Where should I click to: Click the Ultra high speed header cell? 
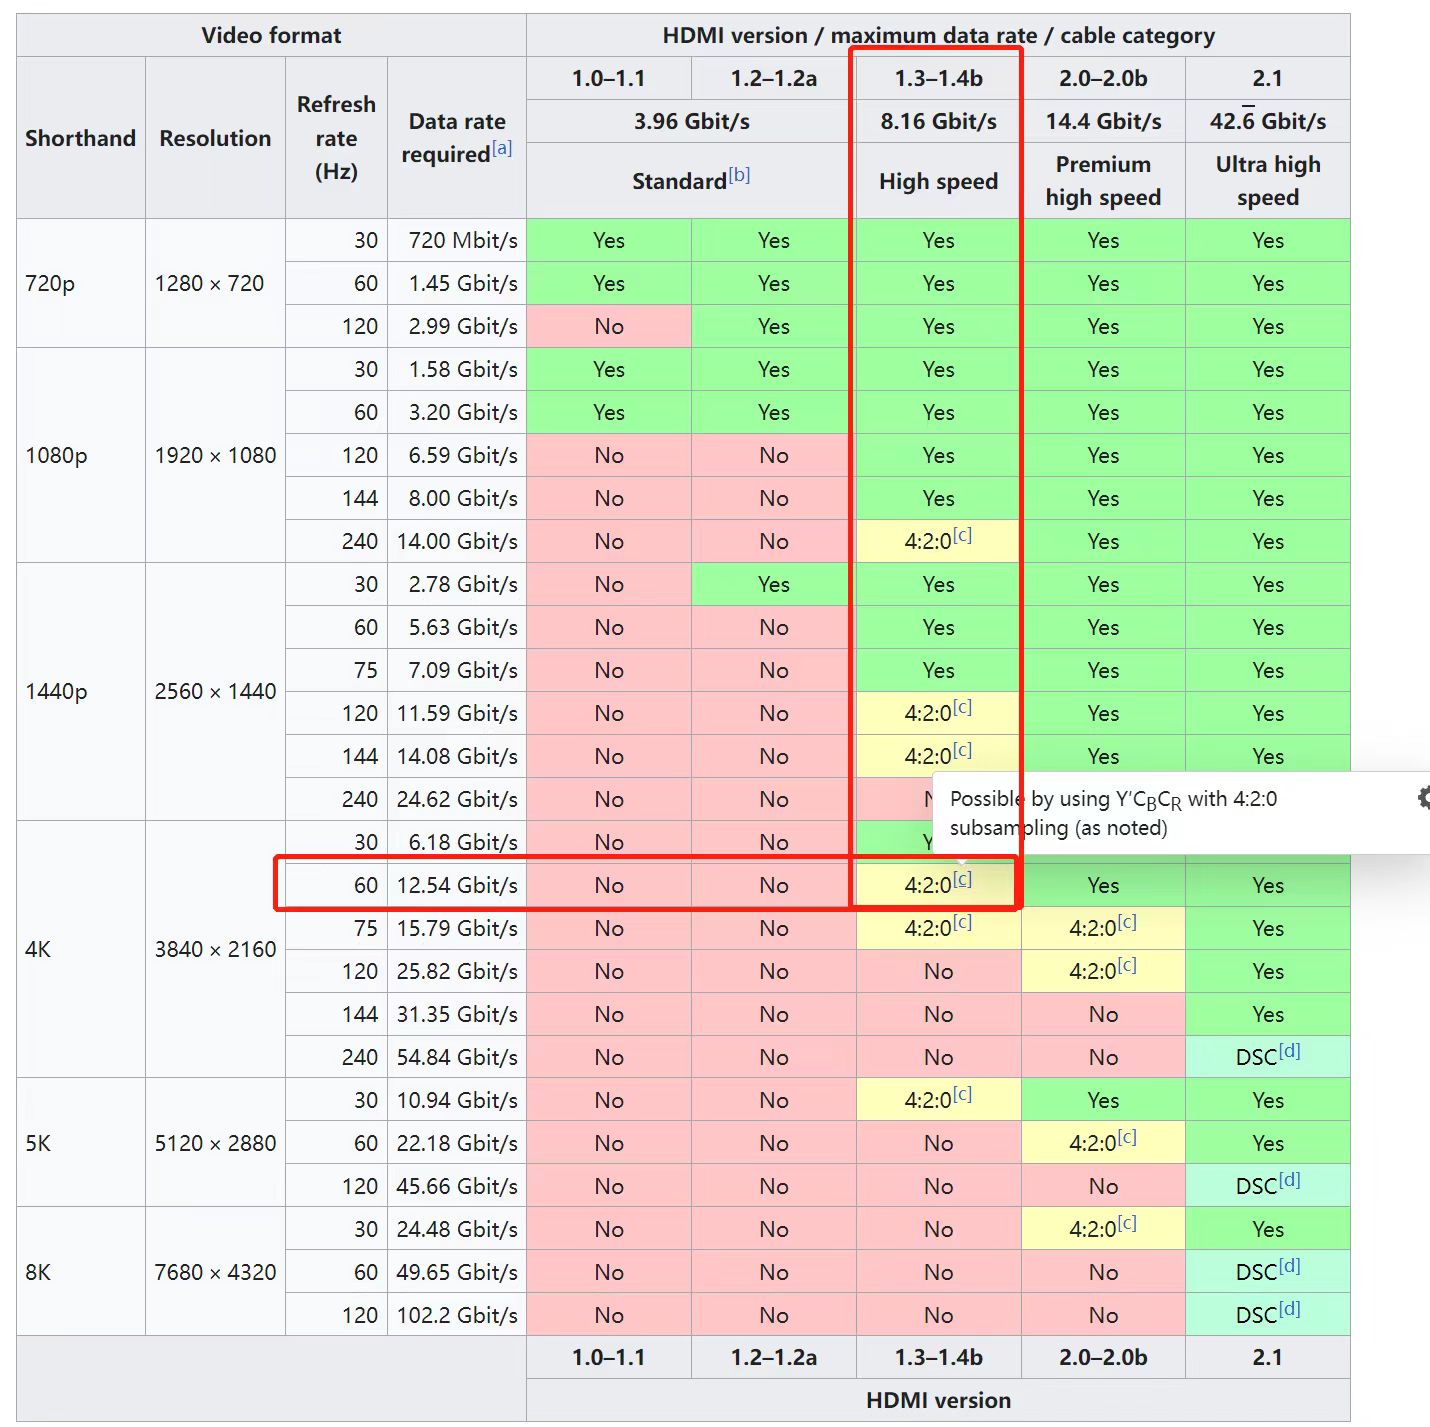(1267, 181)
